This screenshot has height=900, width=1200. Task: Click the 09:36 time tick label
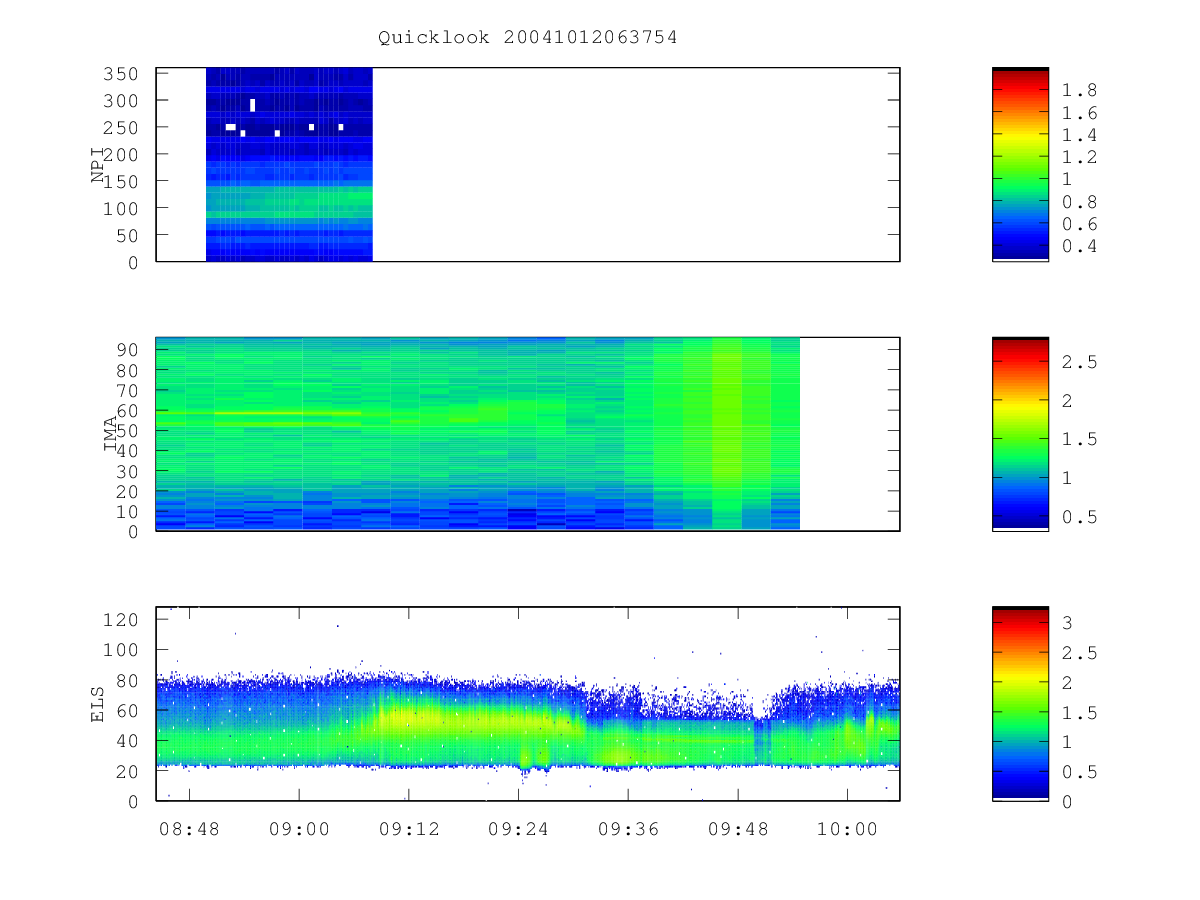[628, 830]
